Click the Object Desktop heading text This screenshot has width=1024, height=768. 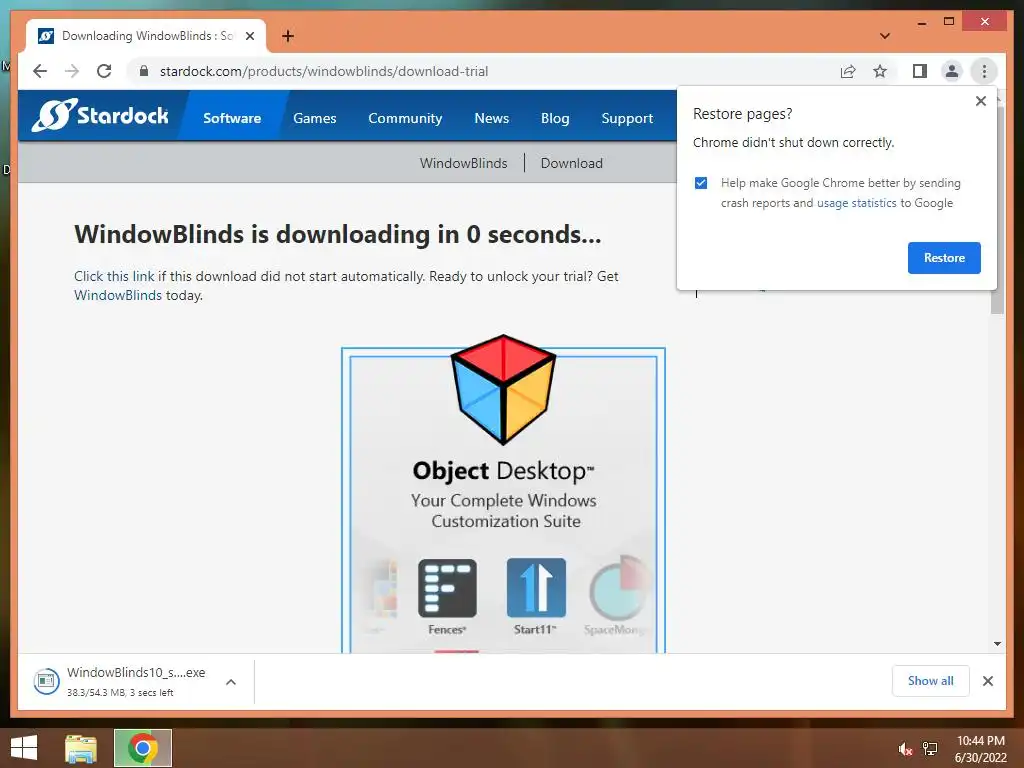pyautogui.click(x=504, y=471)
